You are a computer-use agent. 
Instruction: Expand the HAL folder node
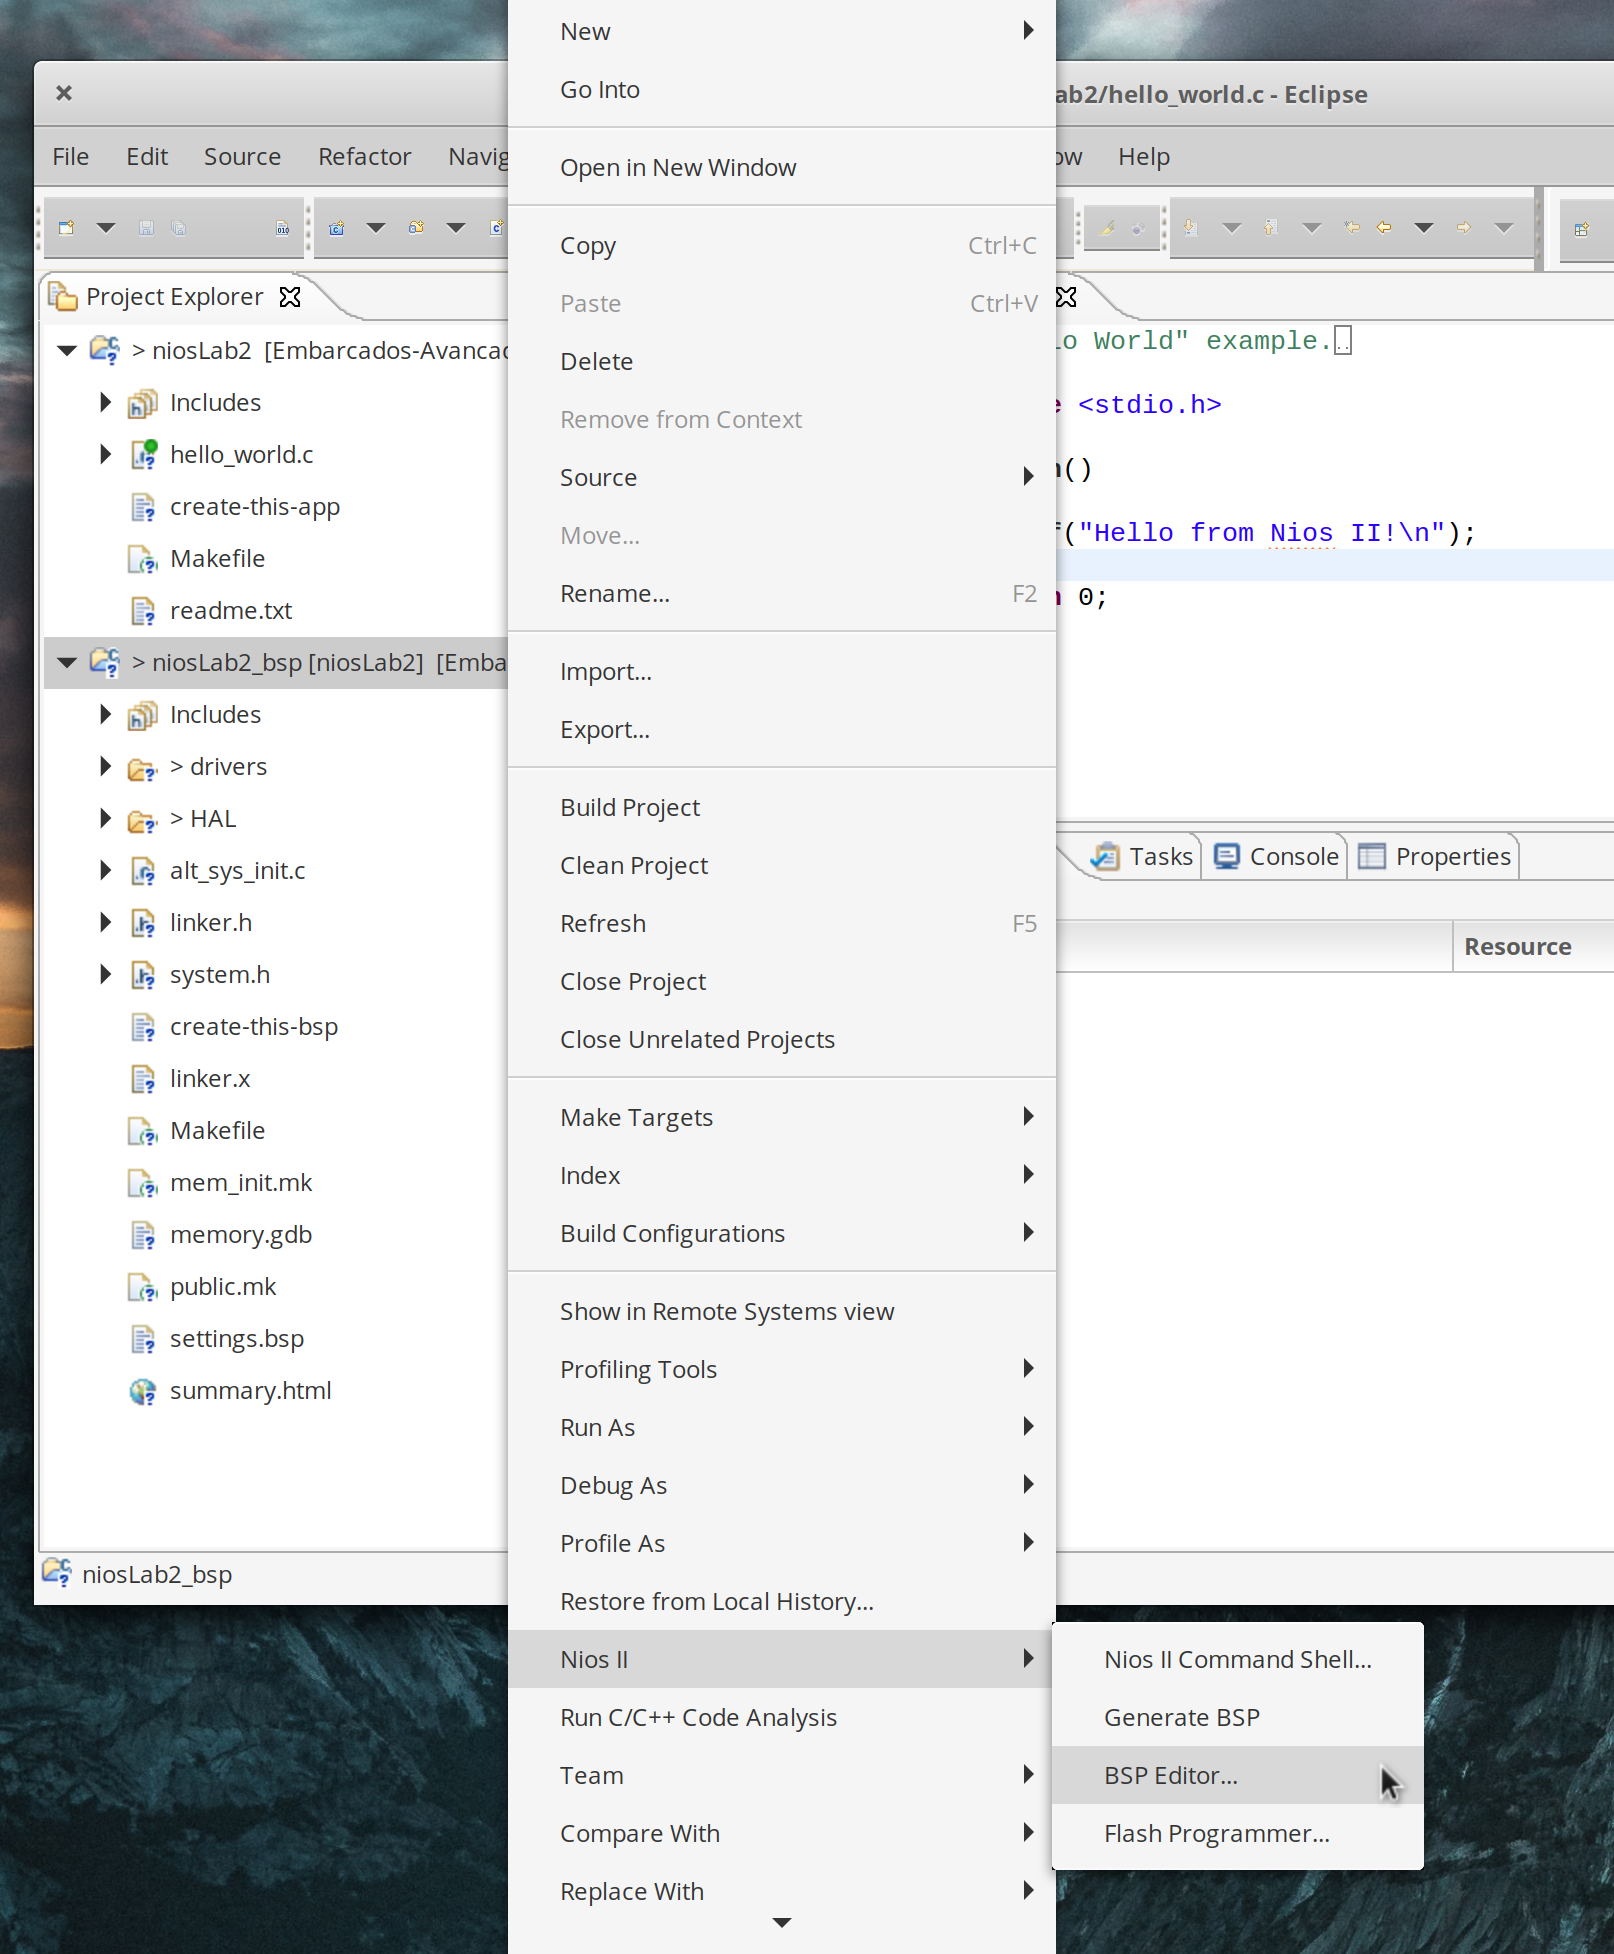click(x=105, y=819)
